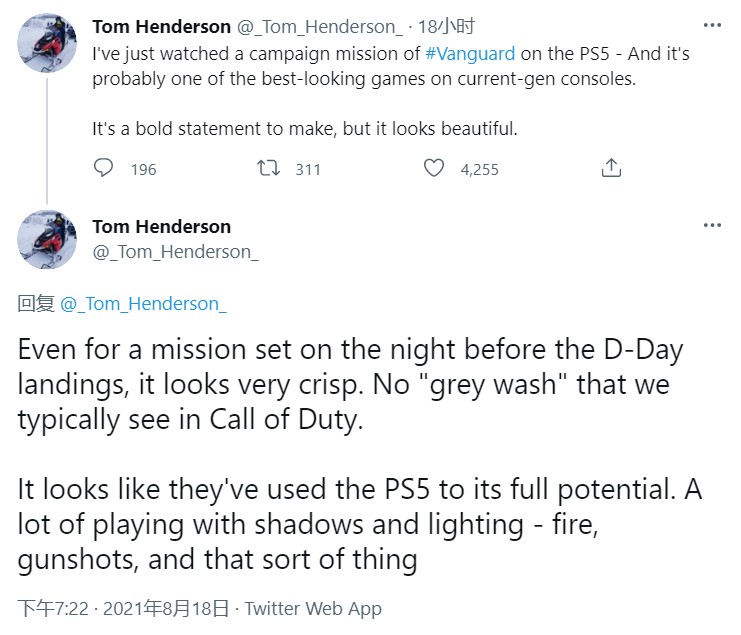The height and width of the screenshot is (635, 741).
Task: Open more options on first tweet
Action: click(x=711, y=25)
